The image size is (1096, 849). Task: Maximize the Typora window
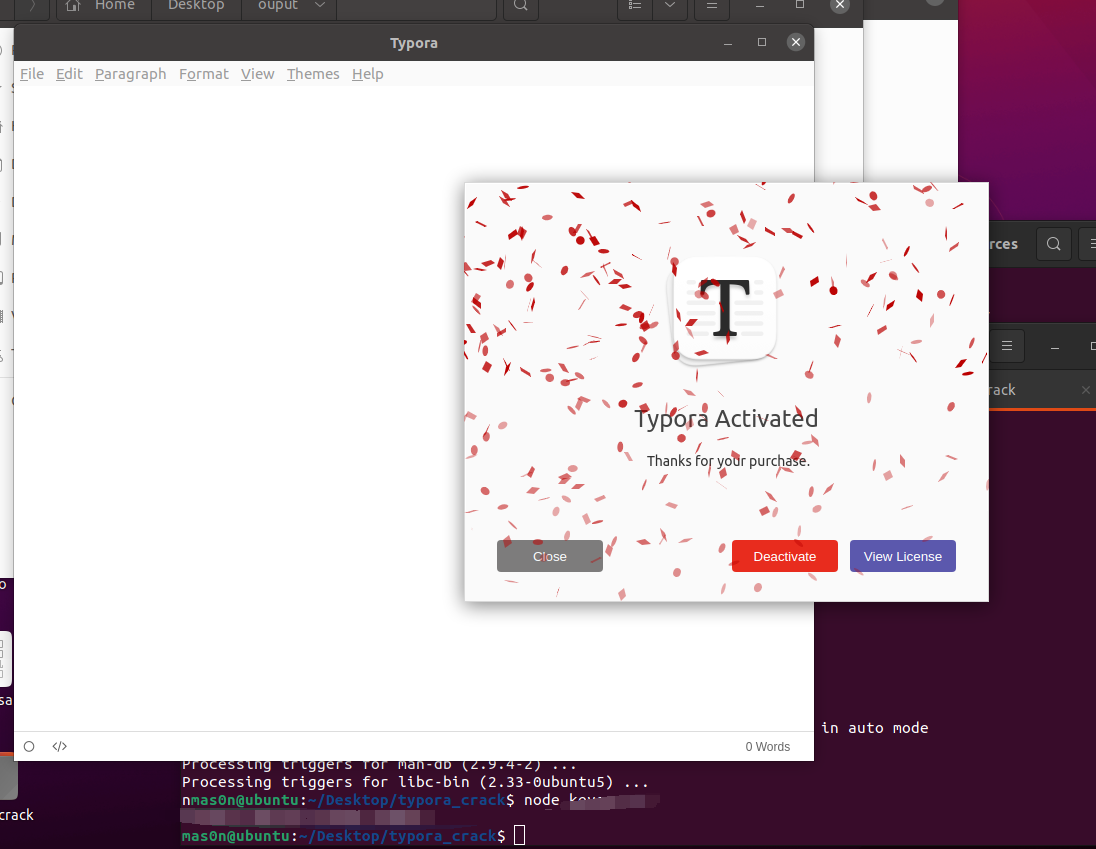762,43
